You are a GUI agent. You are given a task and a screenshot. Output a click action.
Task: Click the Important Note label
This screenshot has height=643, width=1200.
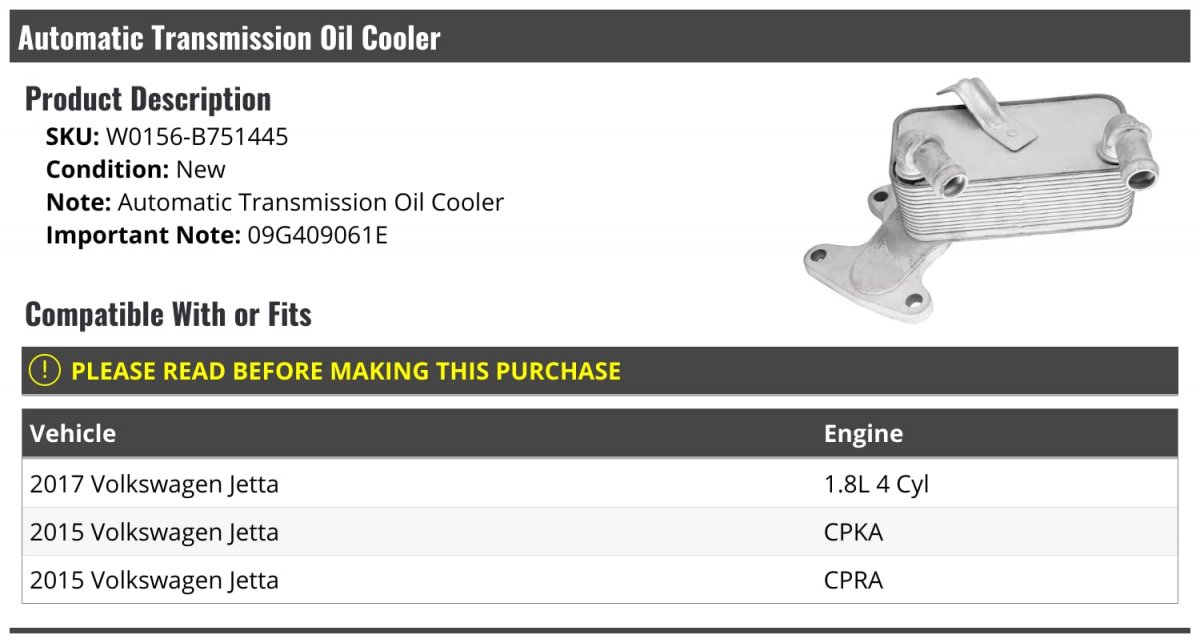[143, 235]
